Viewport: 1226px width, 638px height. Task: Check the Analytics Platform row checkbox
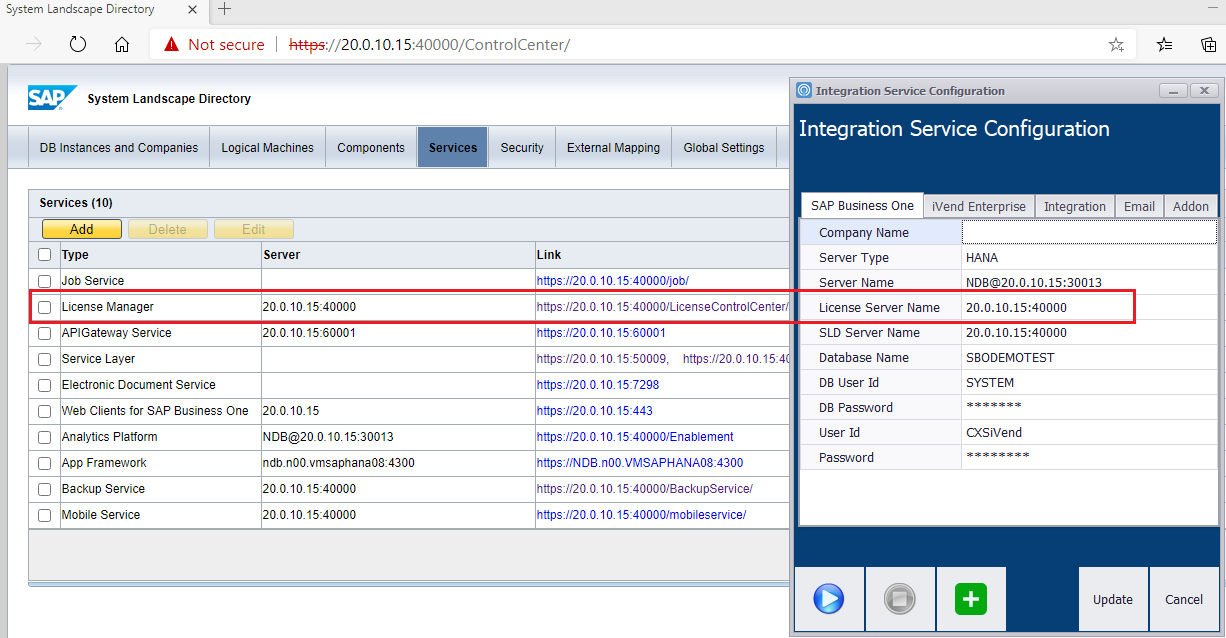click(44, 437)
